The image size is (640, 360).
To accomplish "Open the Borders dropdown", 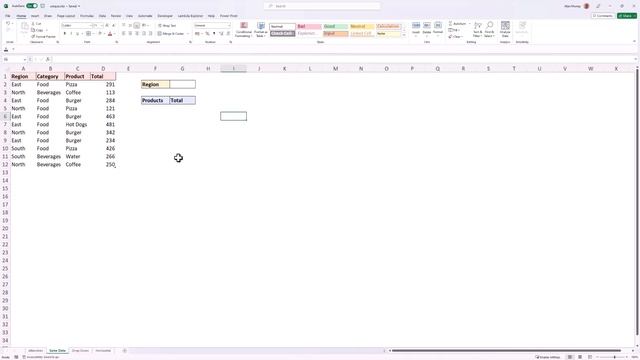I will tap(93, 33).
